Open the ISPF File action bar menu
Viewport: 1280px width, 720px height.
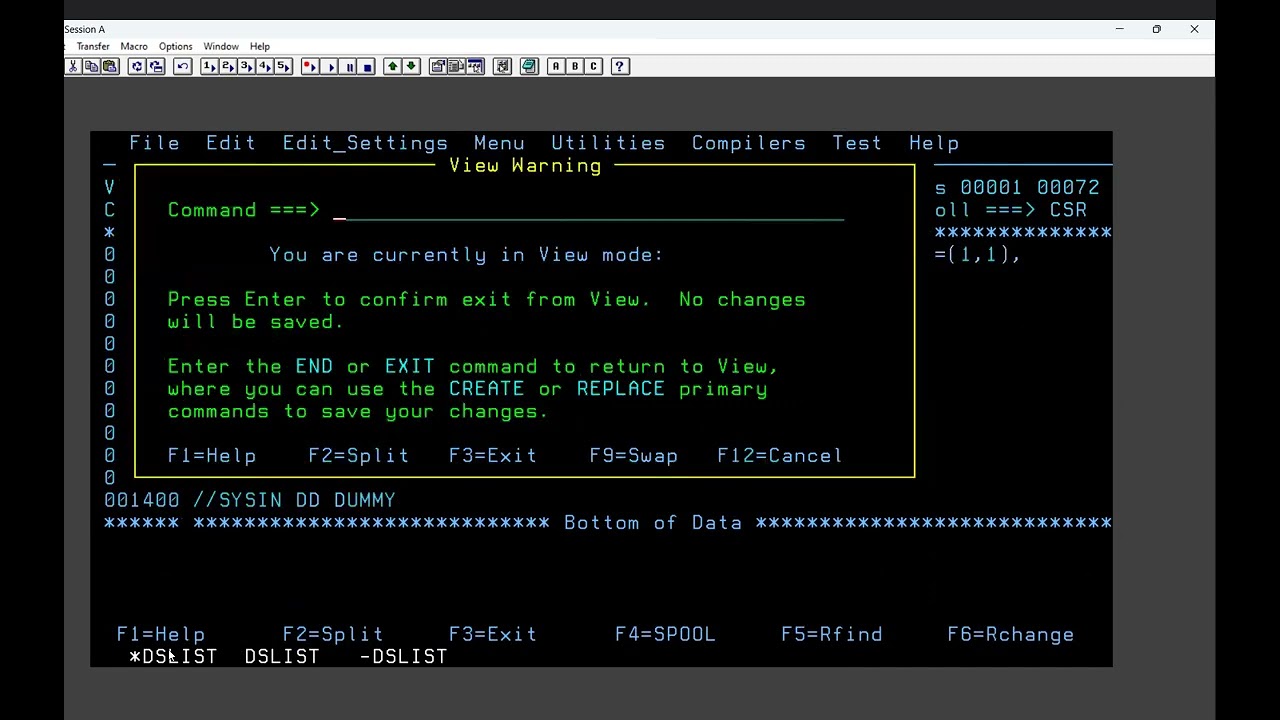(154, 143)
